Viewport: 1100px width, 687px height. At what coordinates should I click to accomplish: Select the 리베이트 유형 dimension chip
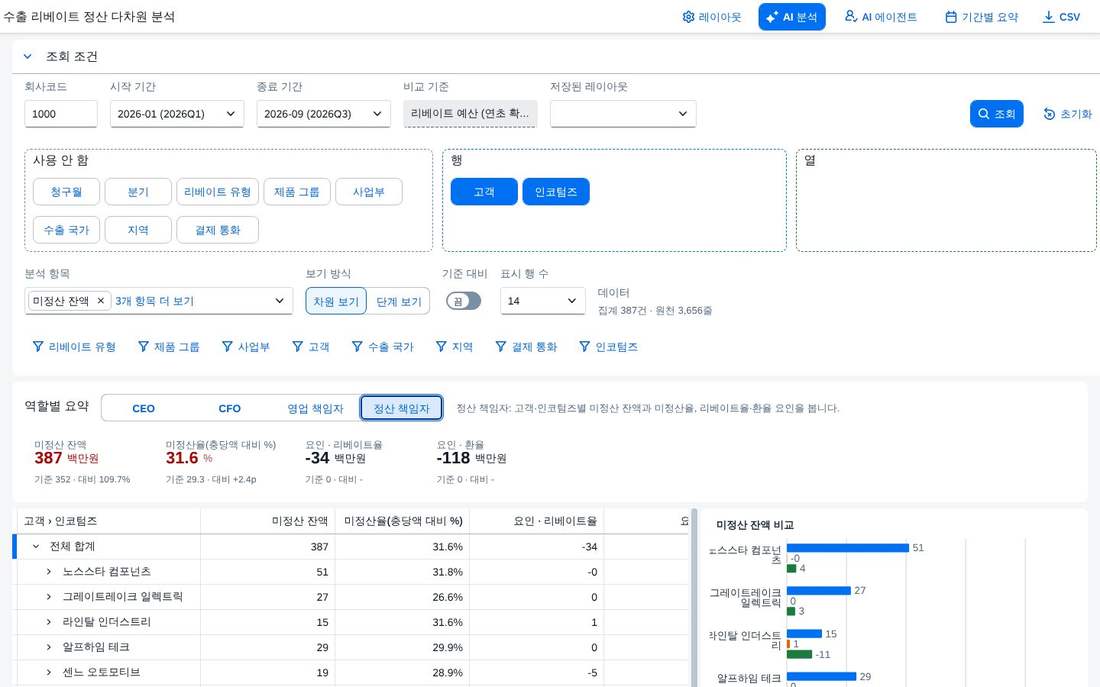click(217, 192)
